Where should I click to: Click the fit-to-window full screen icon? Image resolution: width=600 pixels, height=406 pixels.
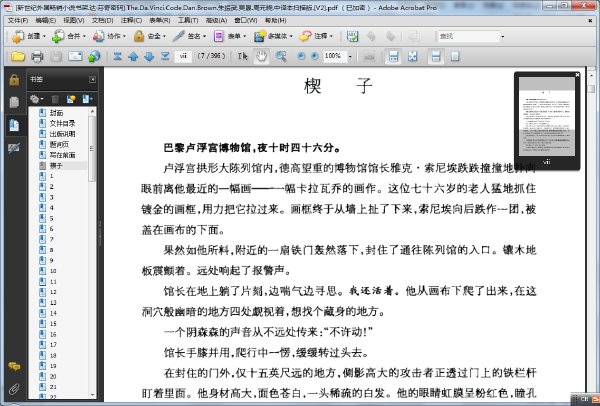[412, 57]
